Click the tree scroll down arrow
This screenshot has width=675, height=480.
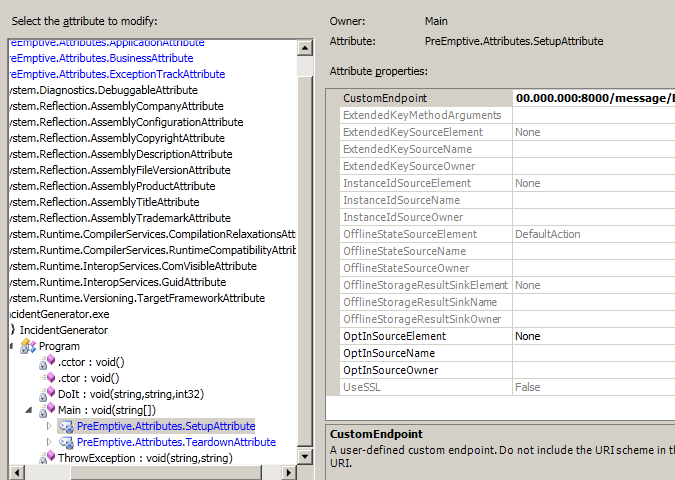coord(305,456)
